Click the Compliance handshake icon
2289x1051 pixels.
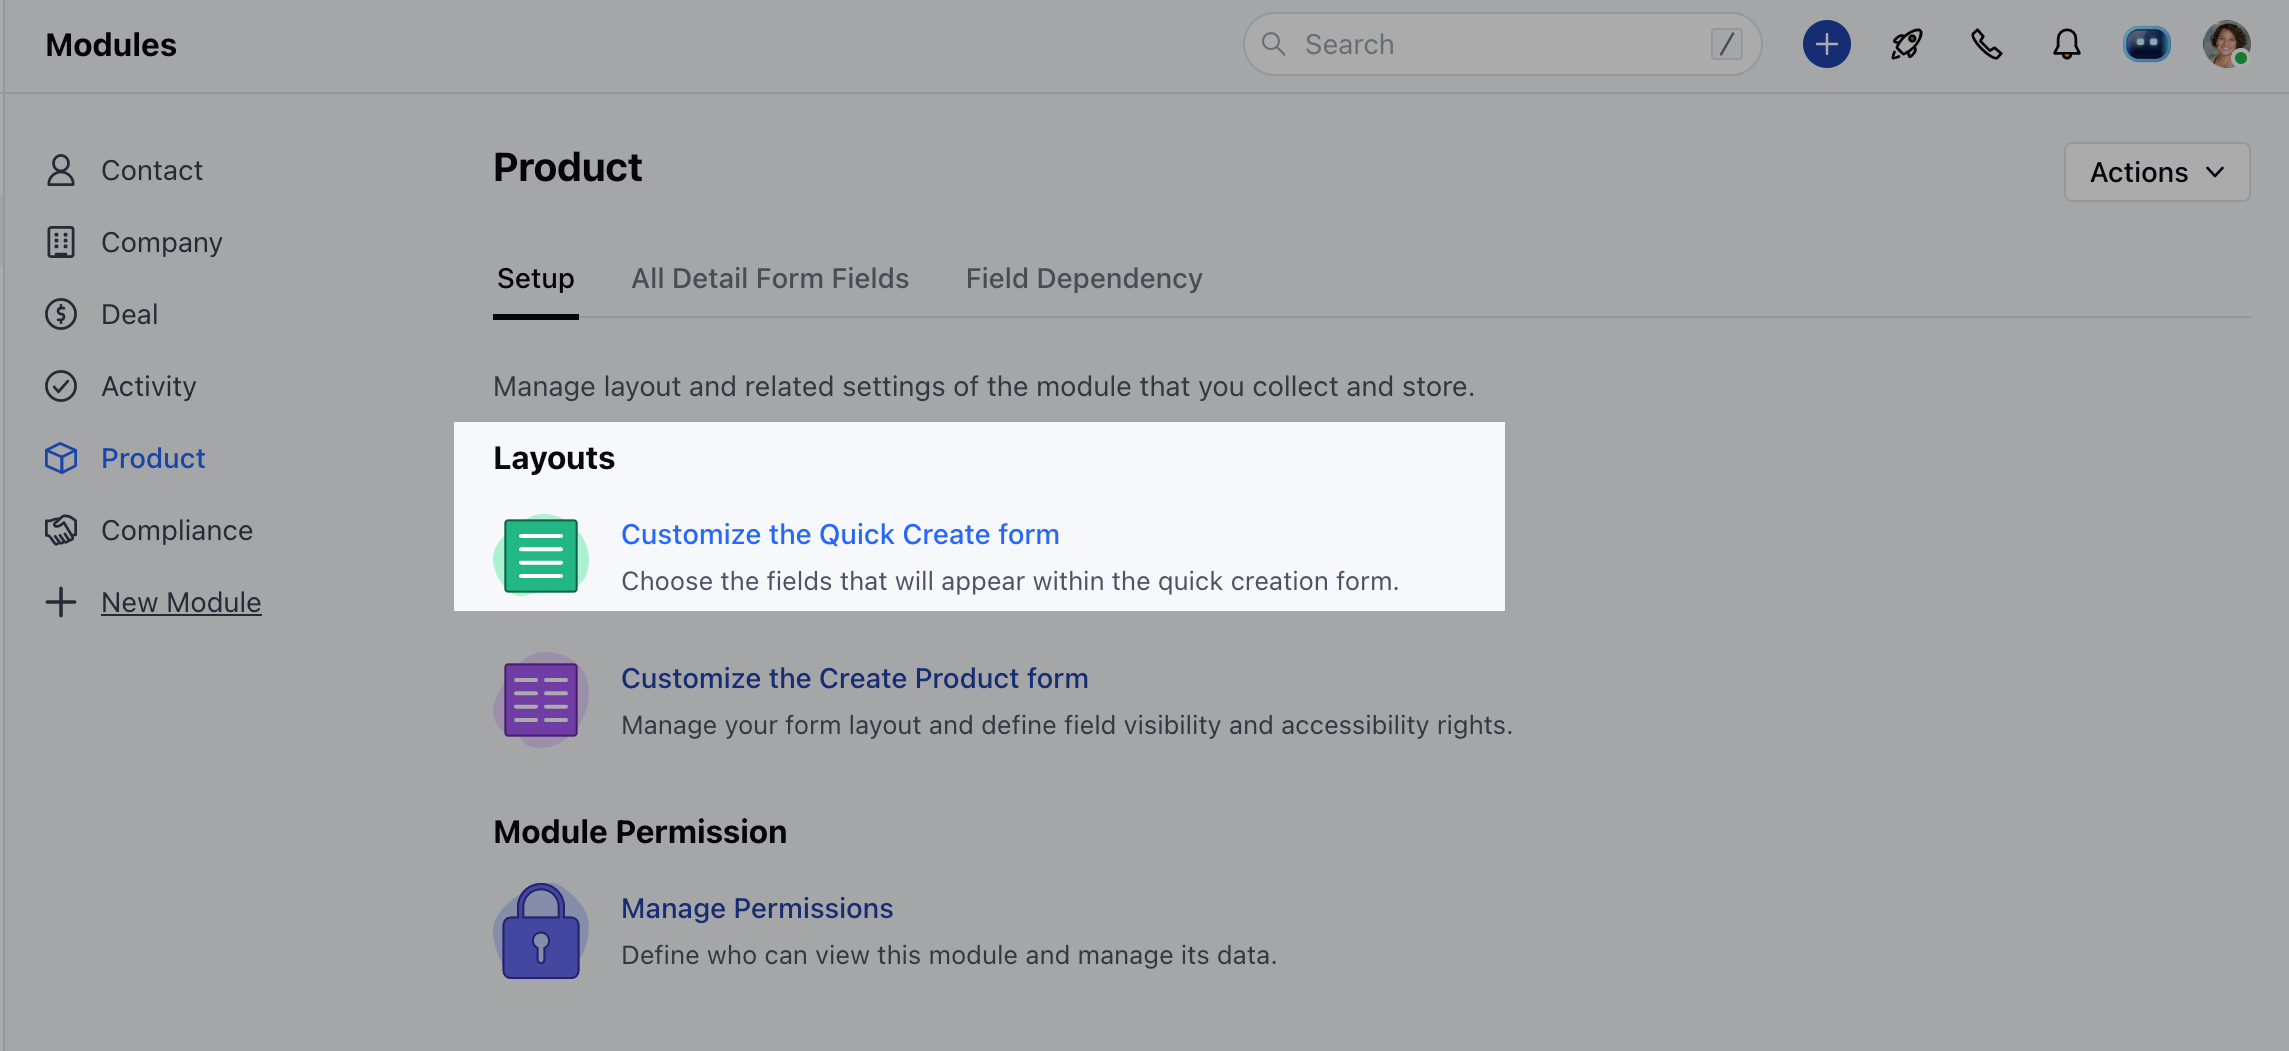61,529
